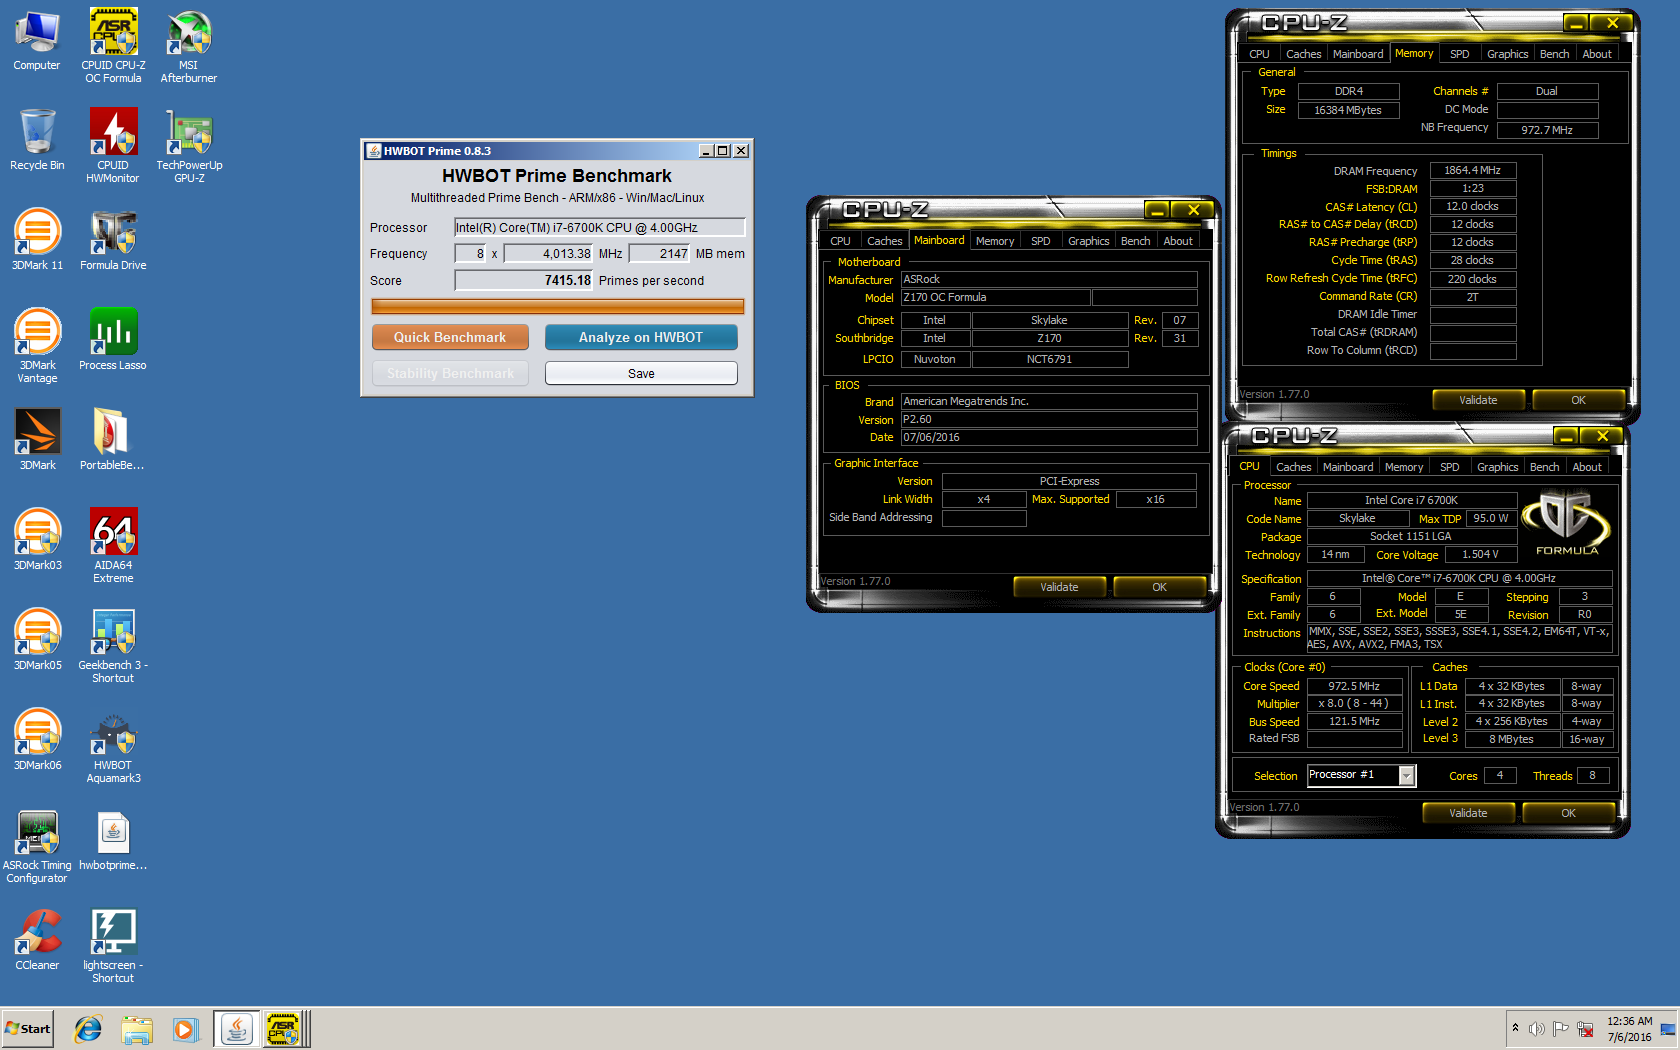Open SPD tab in bottom CPU-Z window
Image resolution: width=1680 pixels, height=1050 pixels.
(1449, 467)
